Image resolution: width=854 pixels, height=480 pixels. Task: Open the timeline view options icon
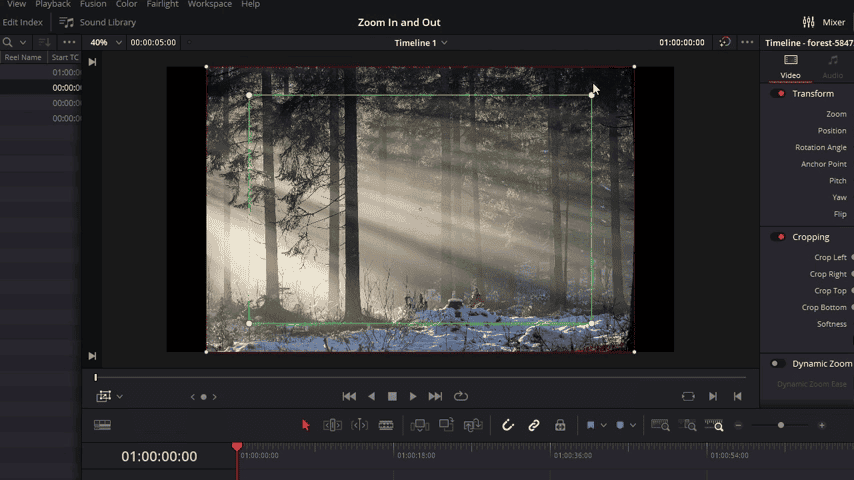(102, 425)
